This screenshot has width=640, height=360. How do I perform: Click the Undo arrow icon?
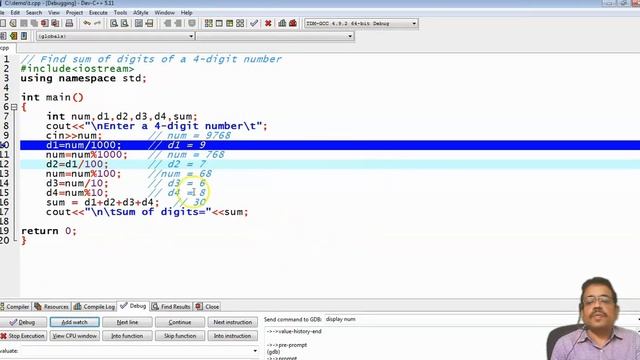click(x=87, y=23)
